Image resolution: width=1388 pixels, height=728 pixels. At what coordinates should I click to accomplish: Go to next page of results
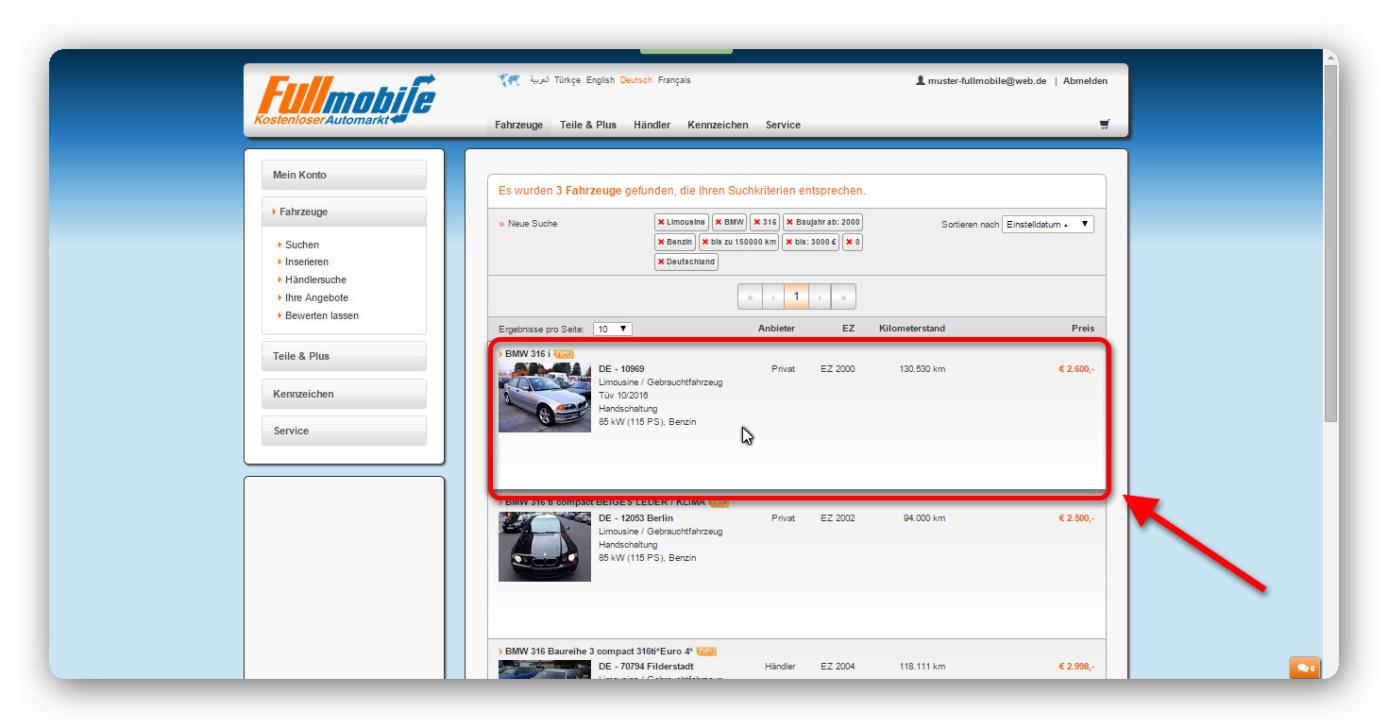point(821,297)
